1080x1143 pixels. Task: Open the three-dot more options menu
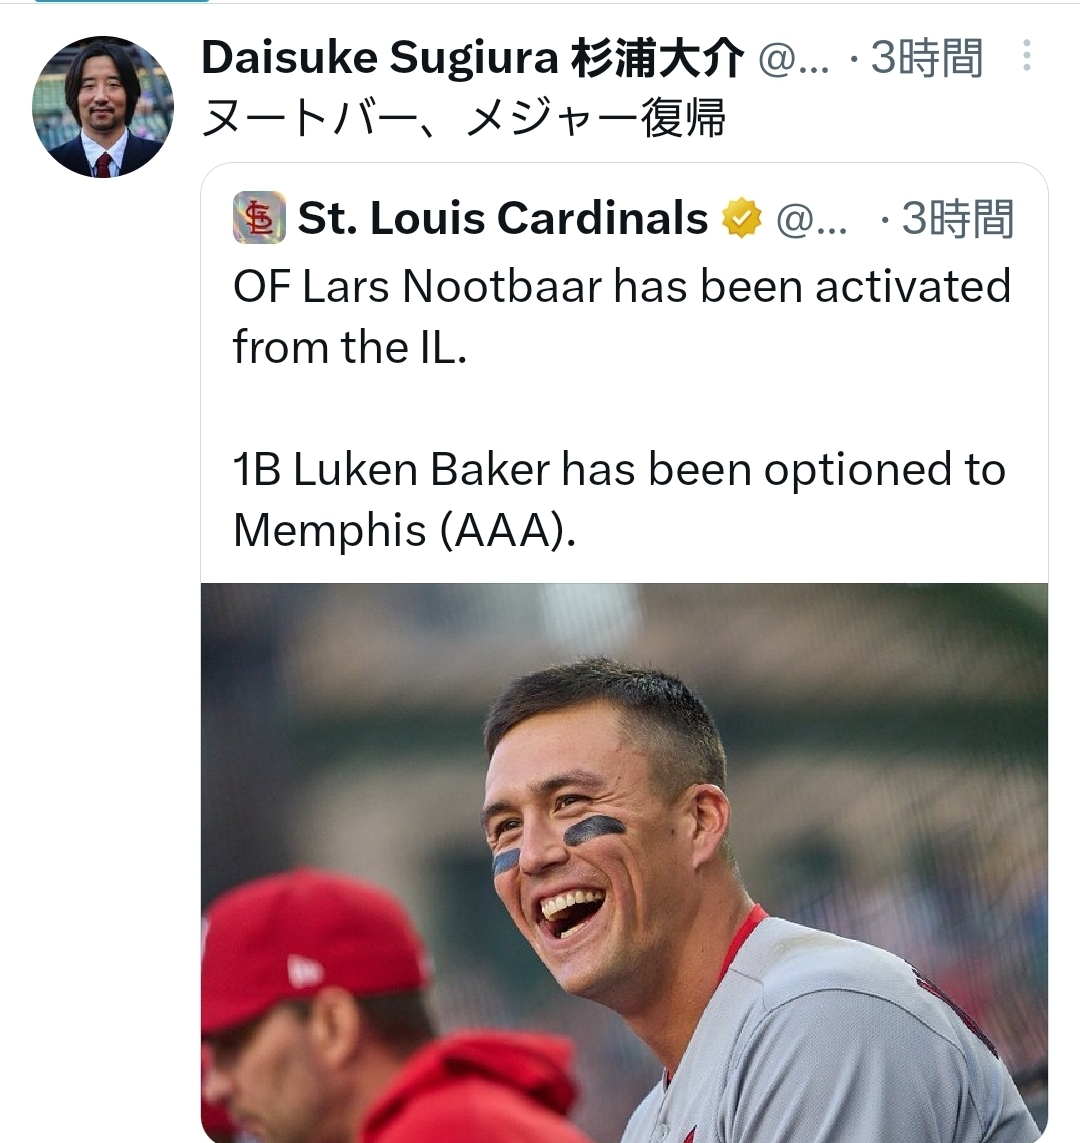click(1026, 56)
